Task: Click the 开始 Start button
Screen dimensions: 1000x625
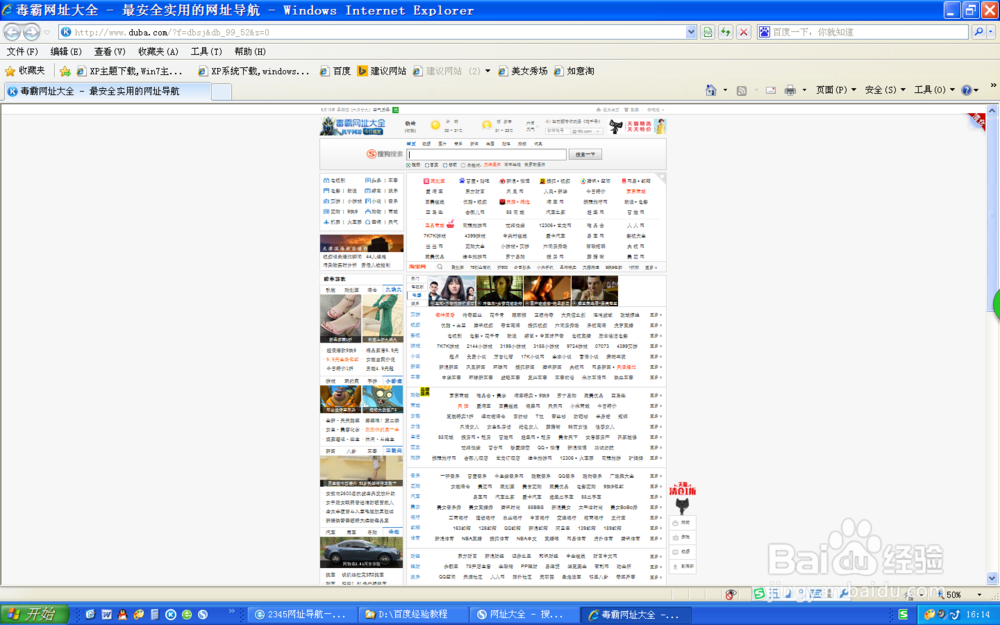Action: point(35,614)
